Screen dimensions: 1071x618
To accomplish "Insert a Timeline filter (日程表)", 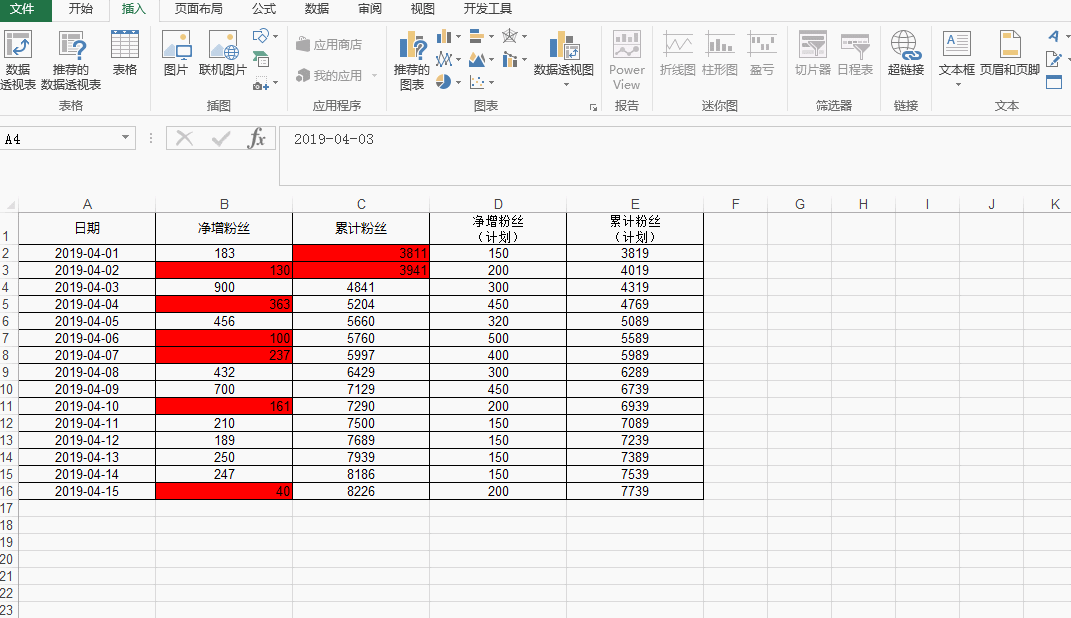I will click(855, 53).
